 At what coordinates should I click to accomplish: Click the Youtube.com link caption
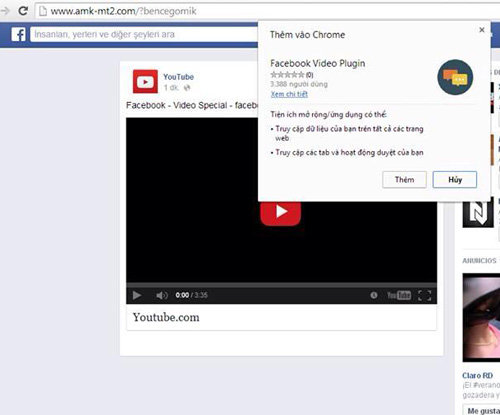(166, 317)
